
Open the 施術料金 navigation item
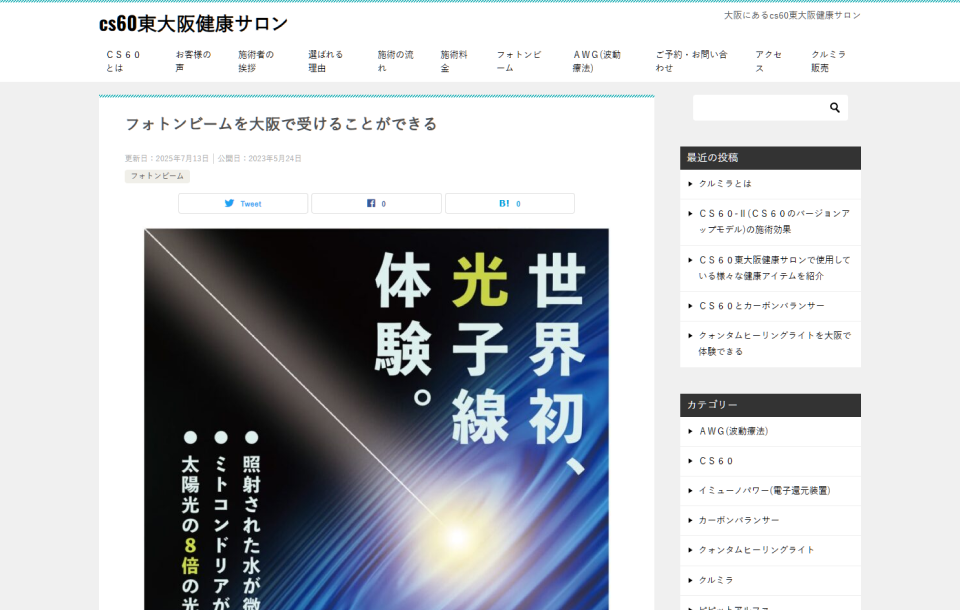coord(454,61)
